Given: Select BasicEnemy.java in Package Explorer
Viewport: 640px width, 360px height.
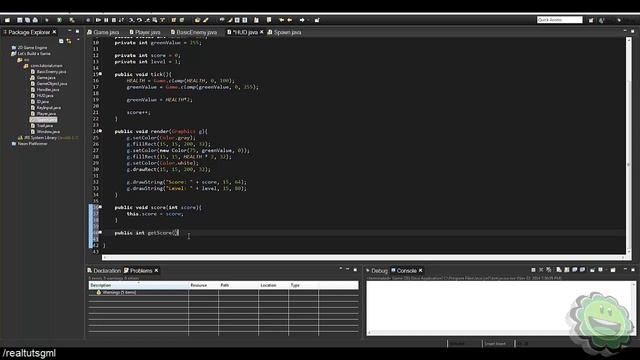Looking at the screenshot, I should (x=48, y=72).
